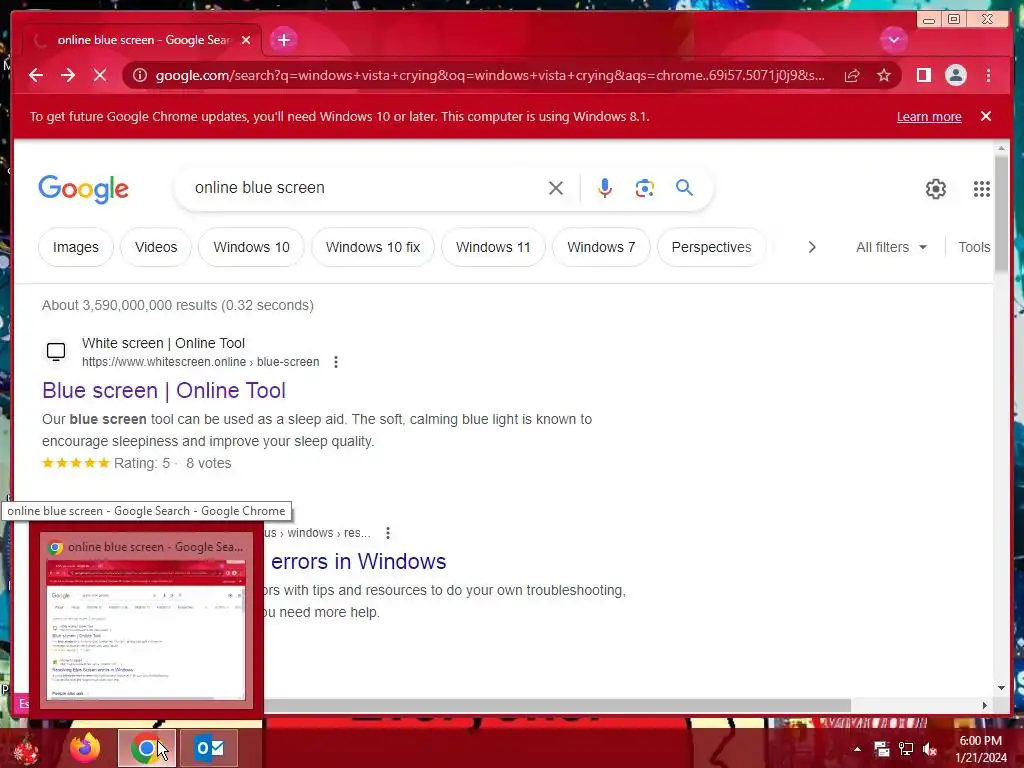Open Outlook from the taskbar
Image resolution: width=1024 pixels, height=768 pixels.
pos(209,748)
